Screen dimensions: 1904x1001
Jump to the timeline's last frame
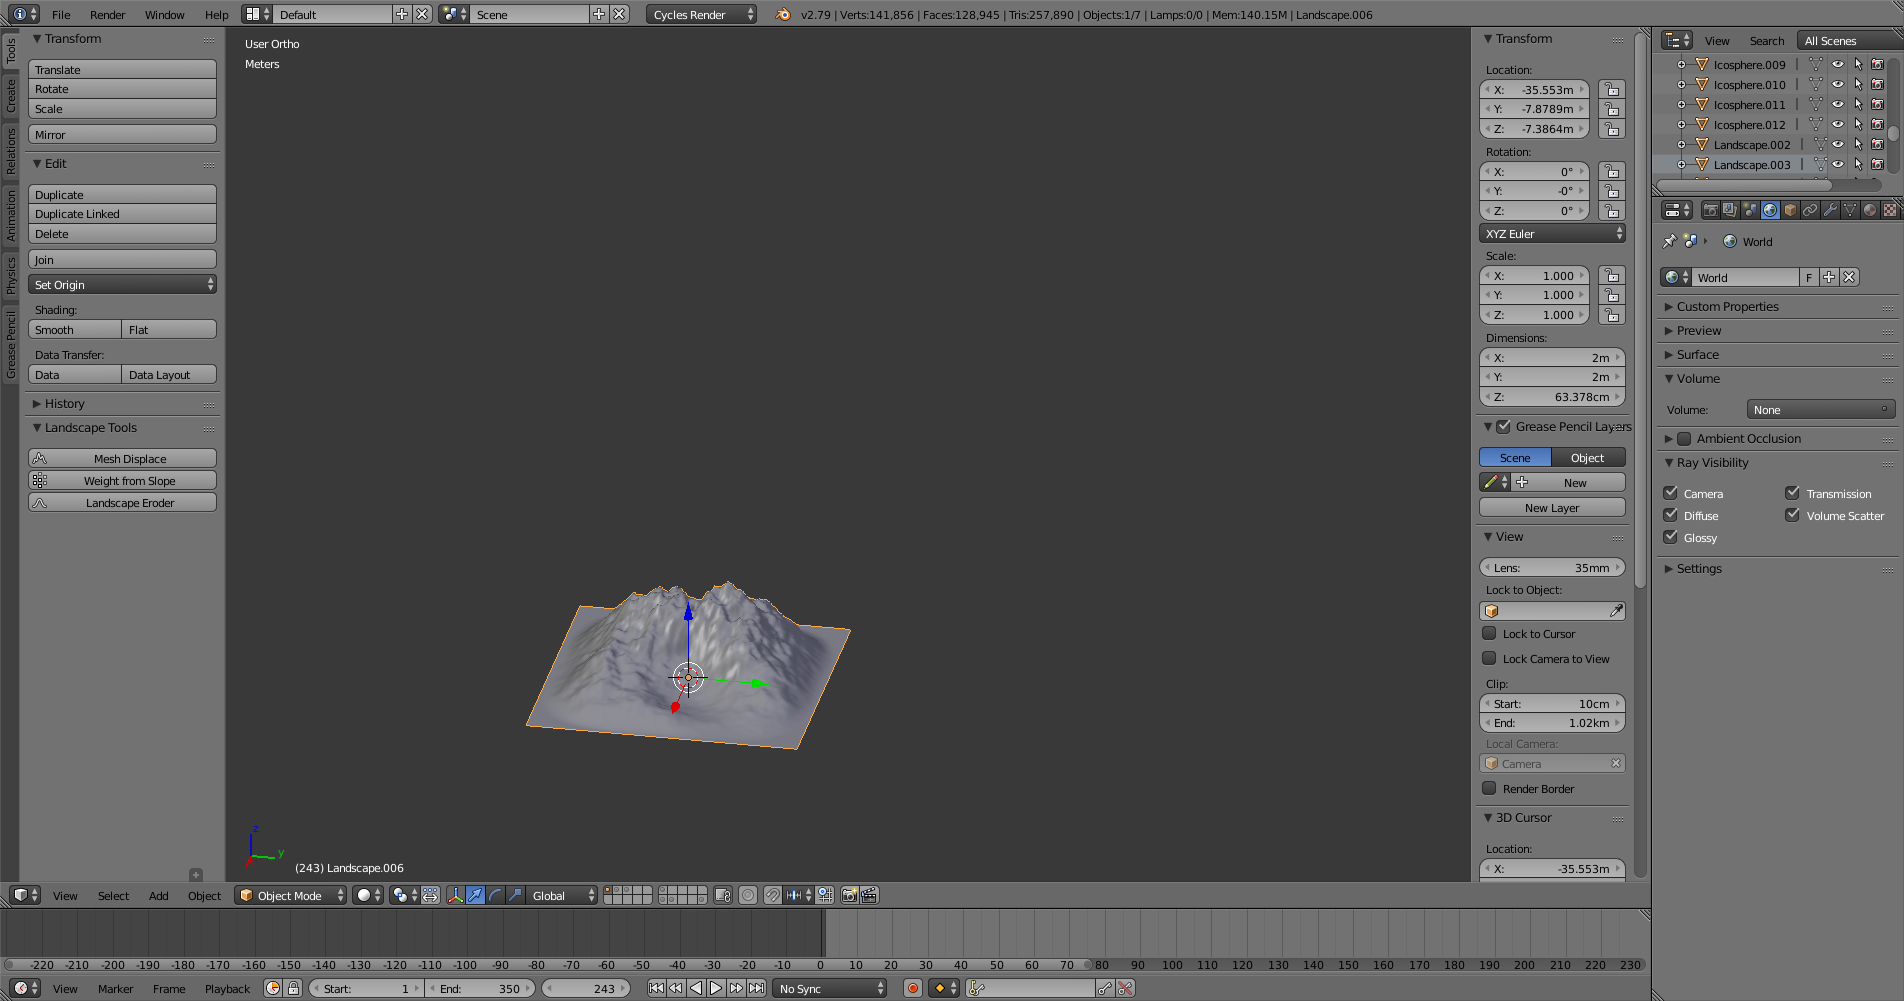pos(757,988)
